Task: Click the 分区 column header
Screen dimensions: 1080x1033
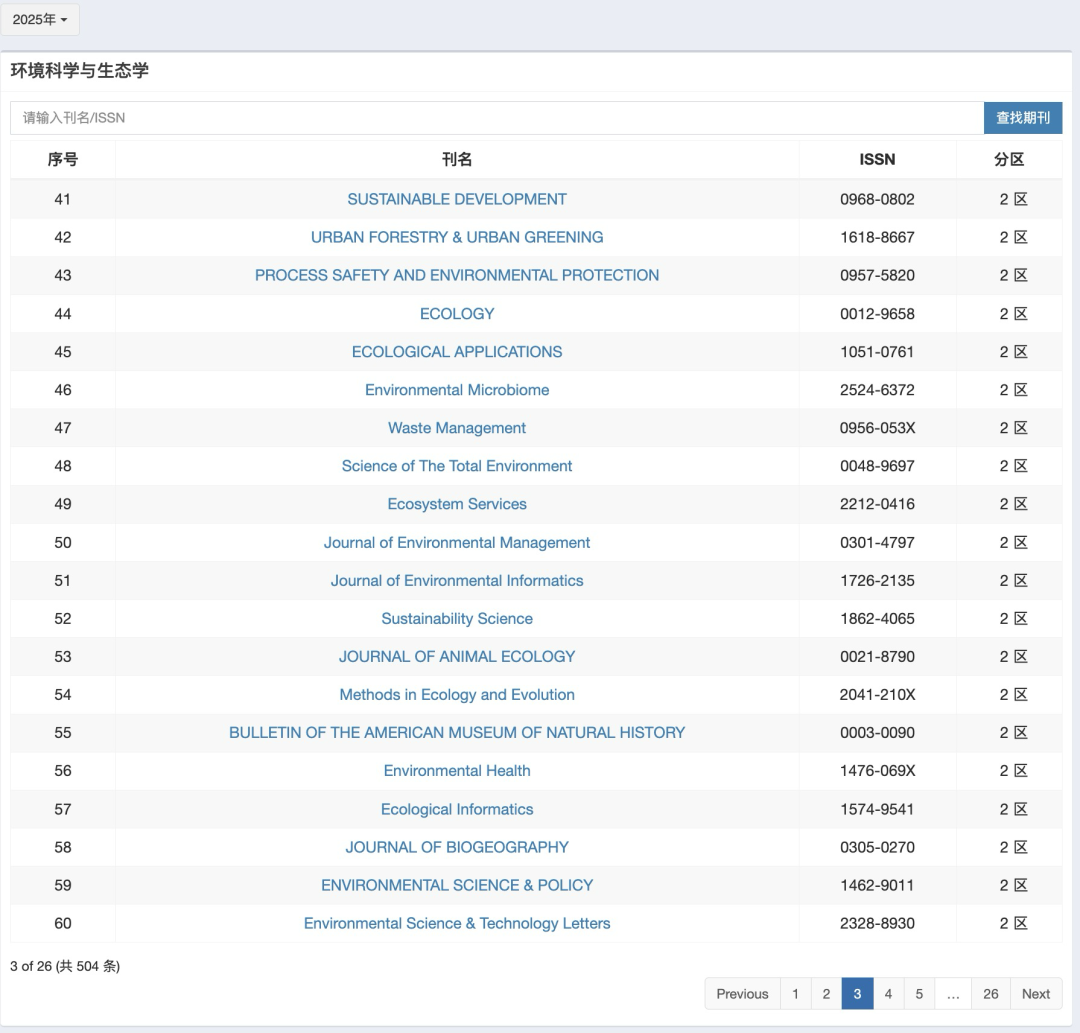Action: 1009,159
